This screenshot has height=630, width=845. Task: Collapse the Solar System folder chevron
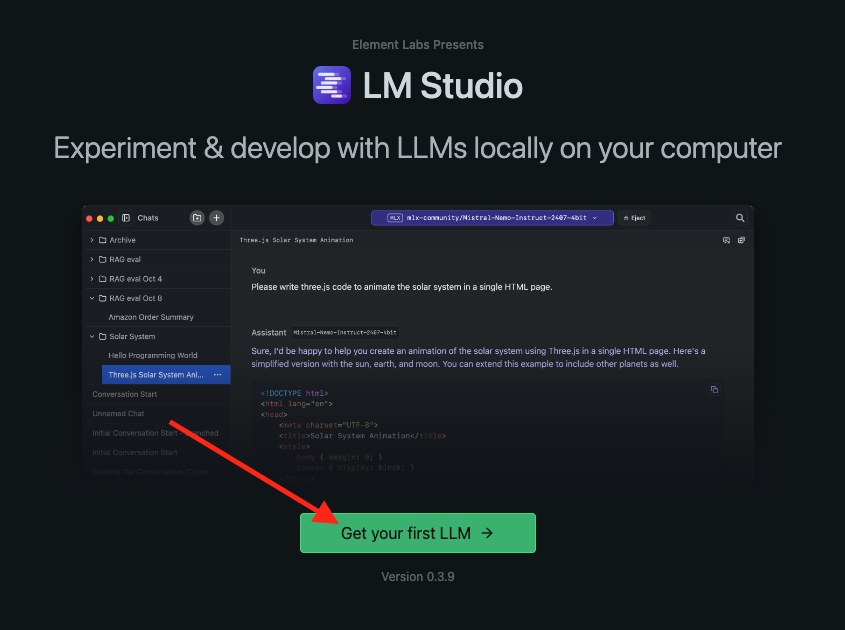click(92, 336)
